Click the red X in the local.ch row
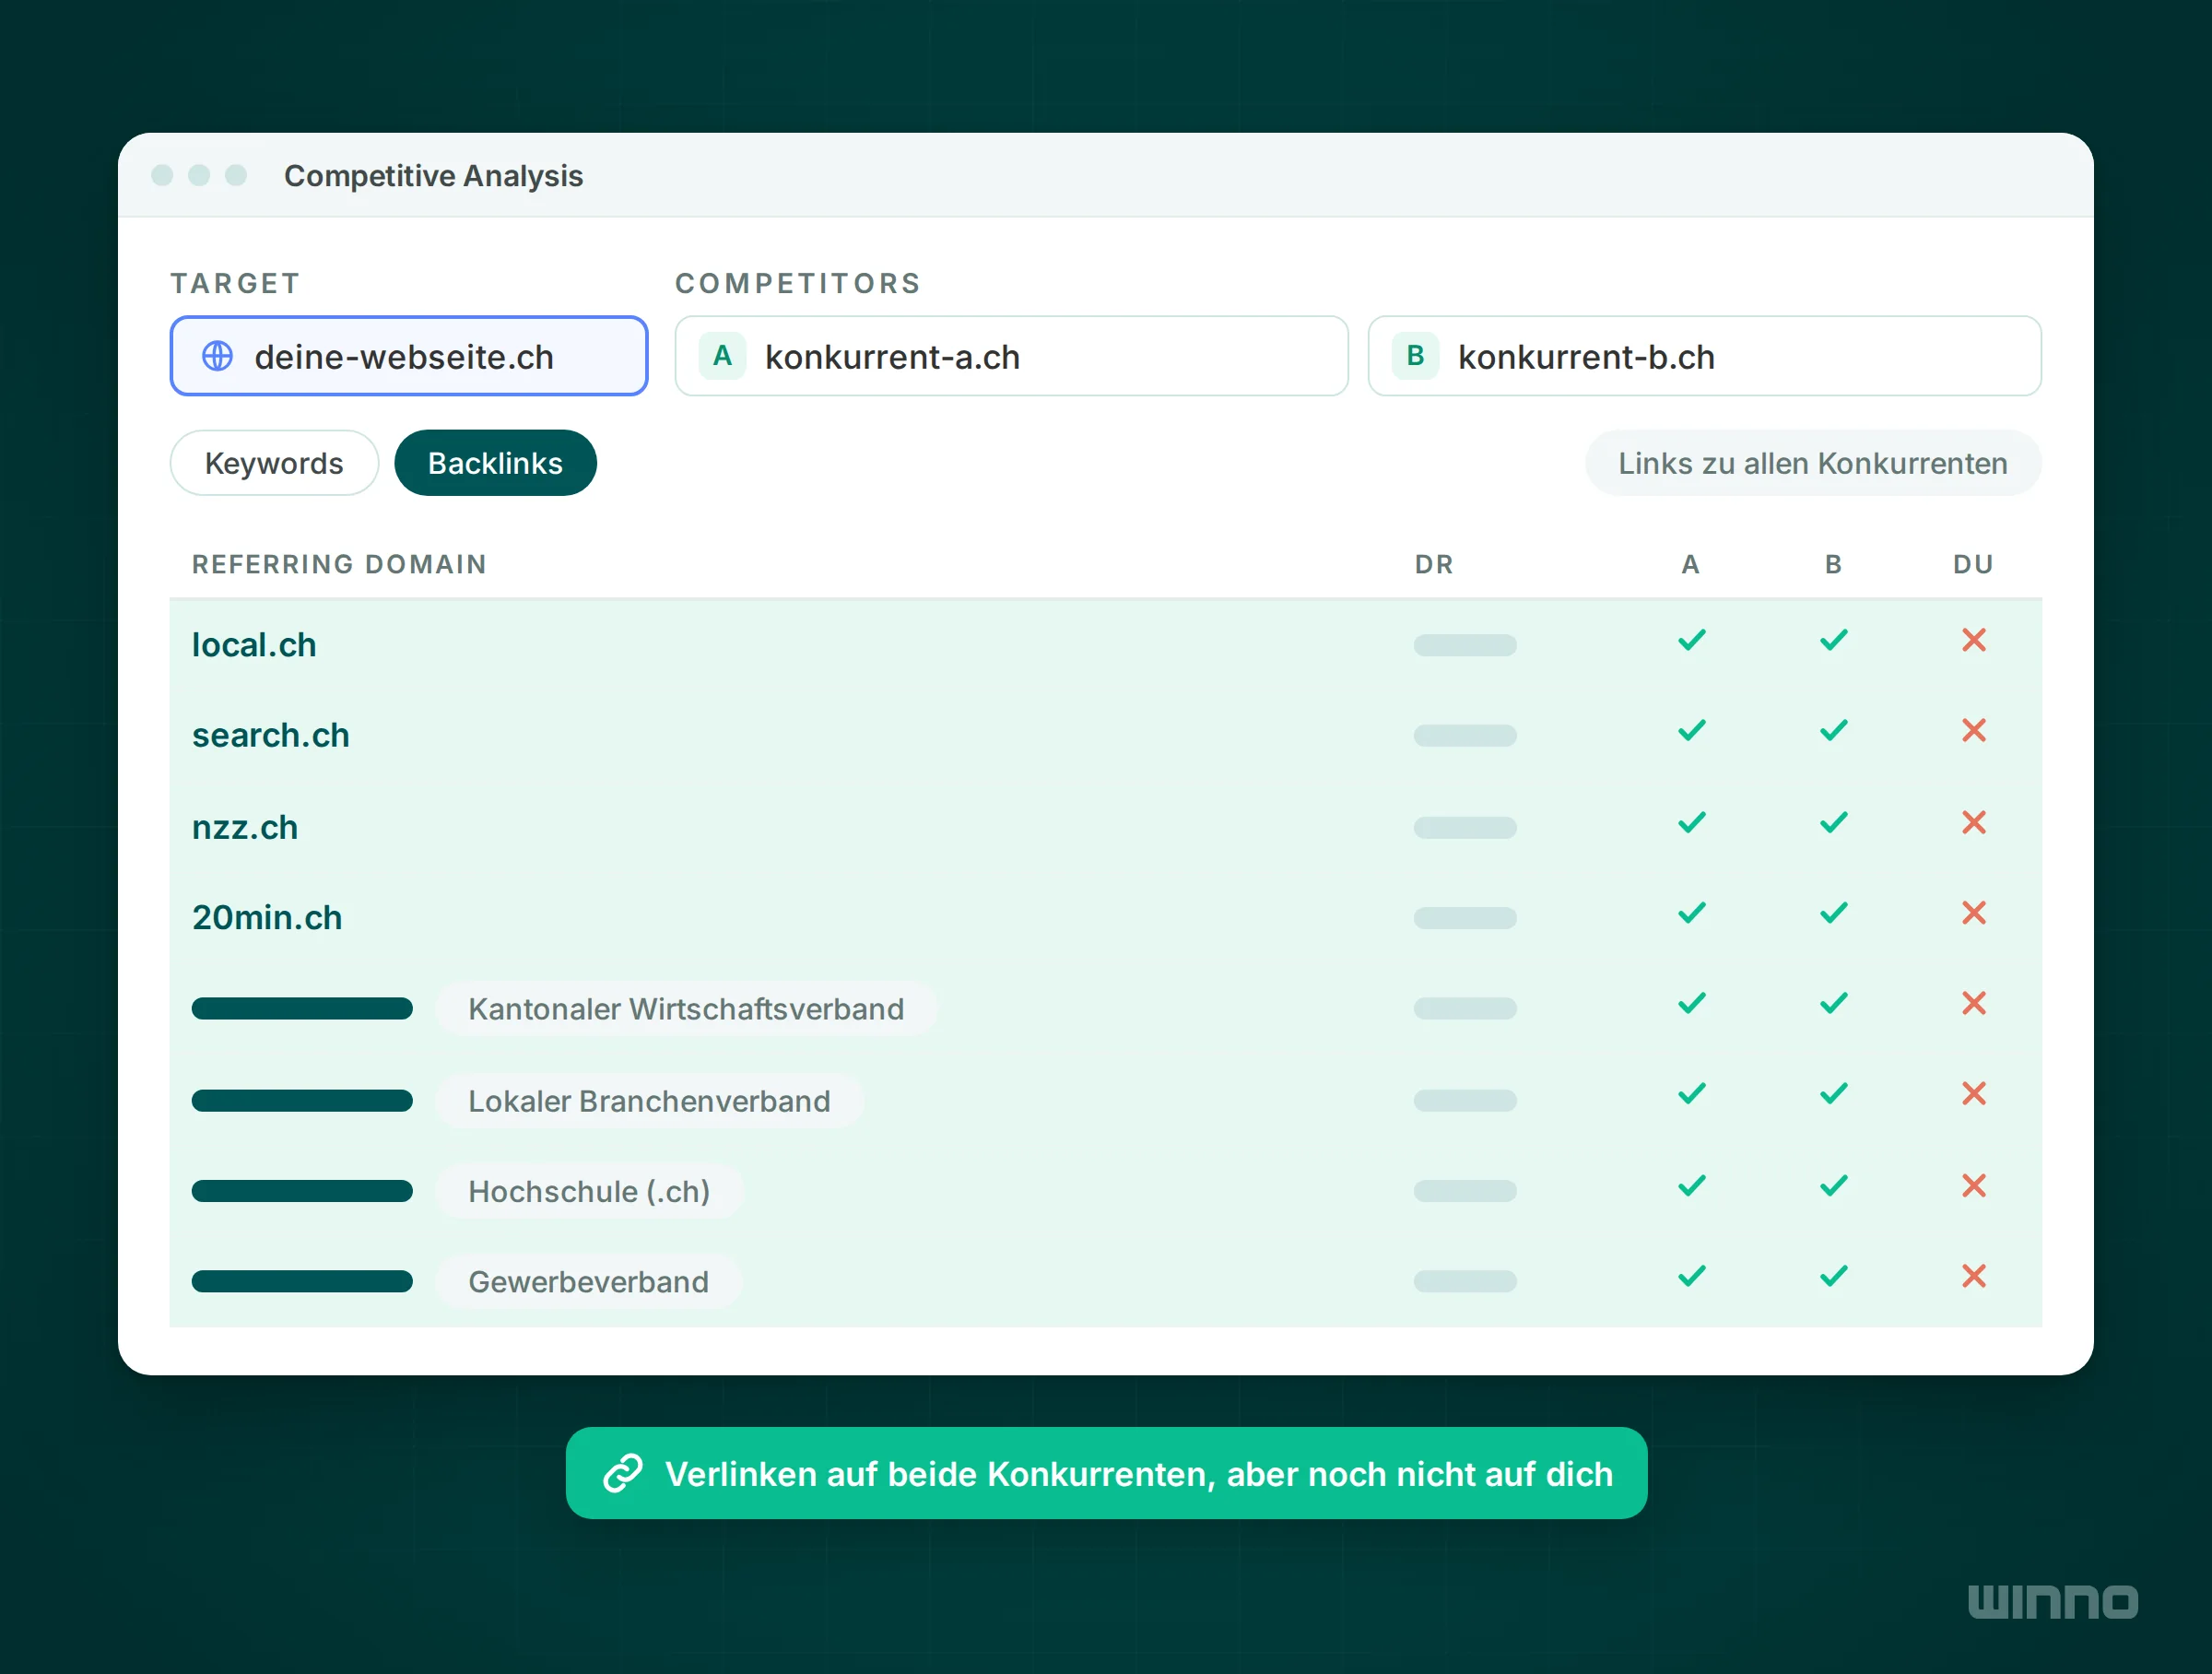Image resolution: width=2212 pixels, height=1674 pixels. click(x=1973, y=640)
